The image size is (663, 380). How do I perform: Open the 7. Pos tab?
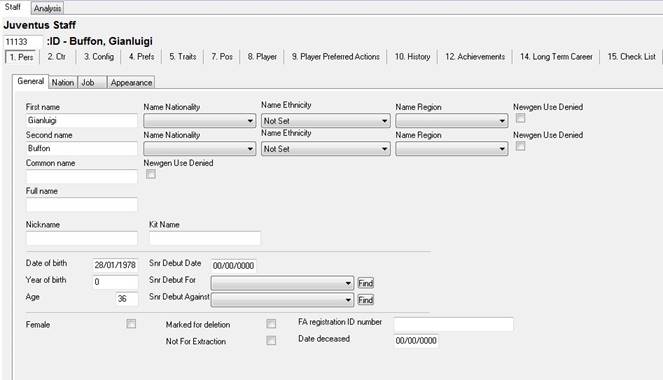pos(222,57)
